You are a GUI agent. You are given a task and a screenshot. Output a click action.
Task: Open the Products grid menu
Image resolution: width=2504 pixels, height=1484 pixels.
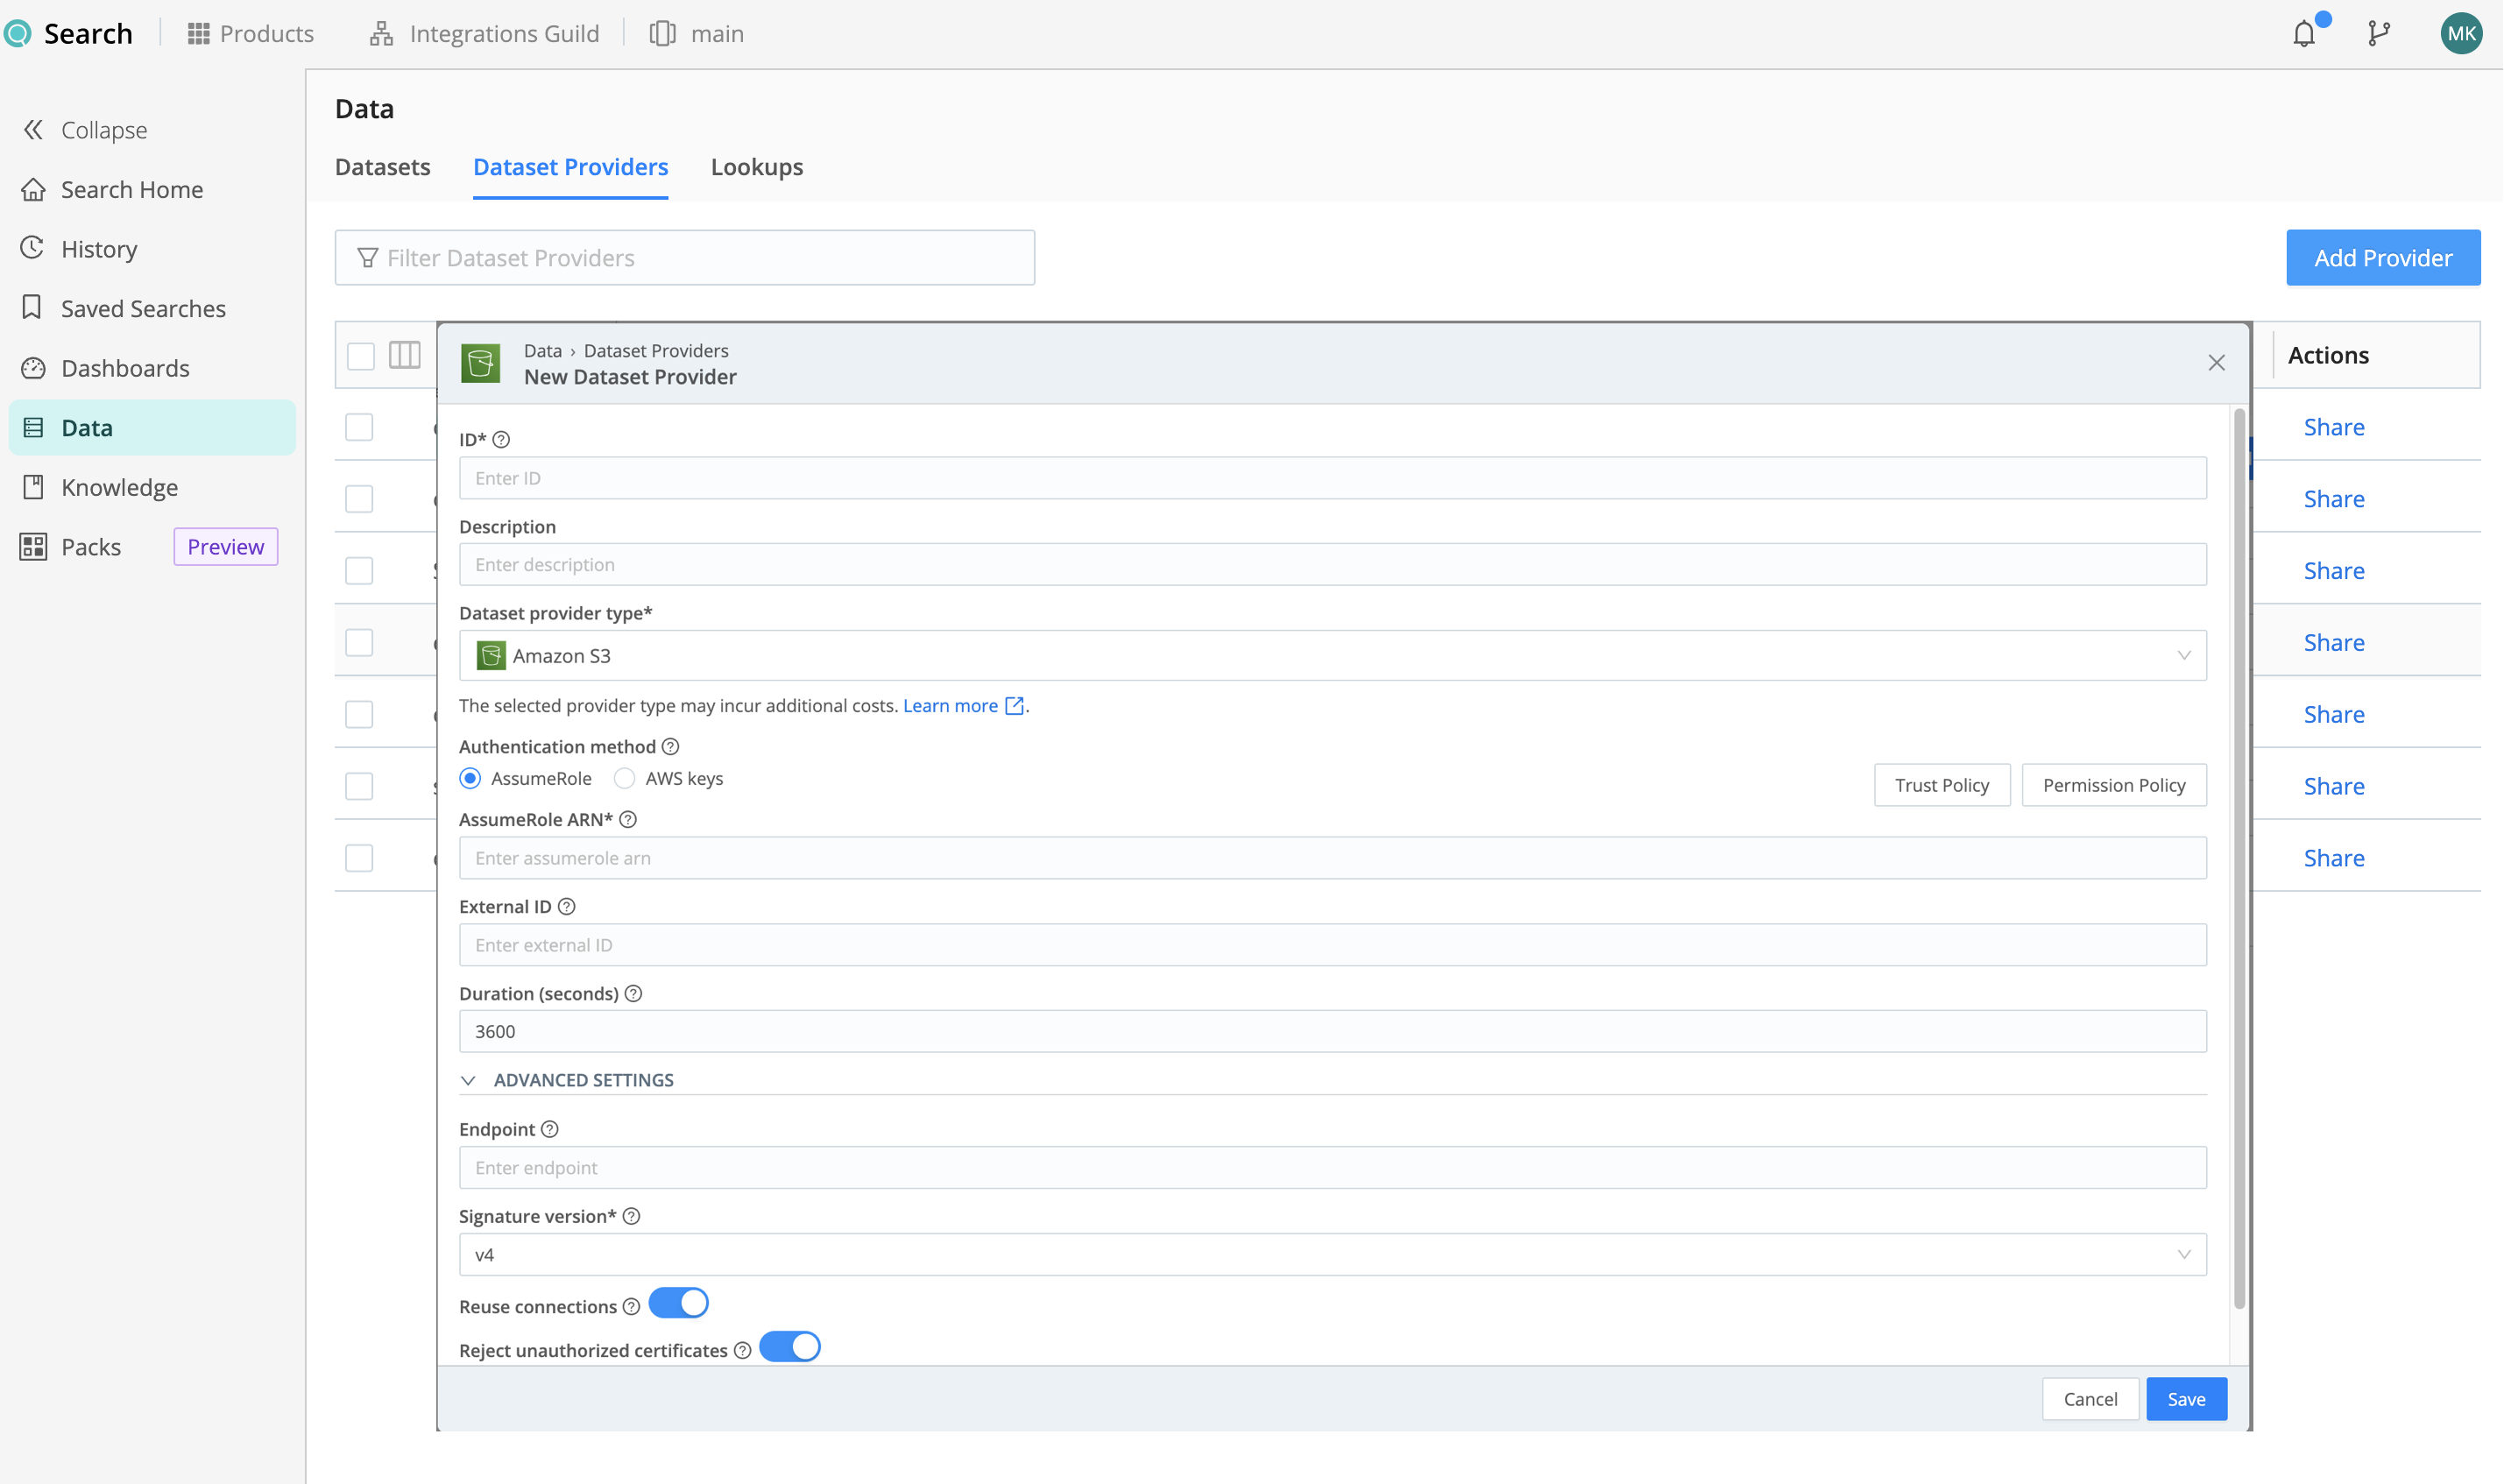point(249,33)
